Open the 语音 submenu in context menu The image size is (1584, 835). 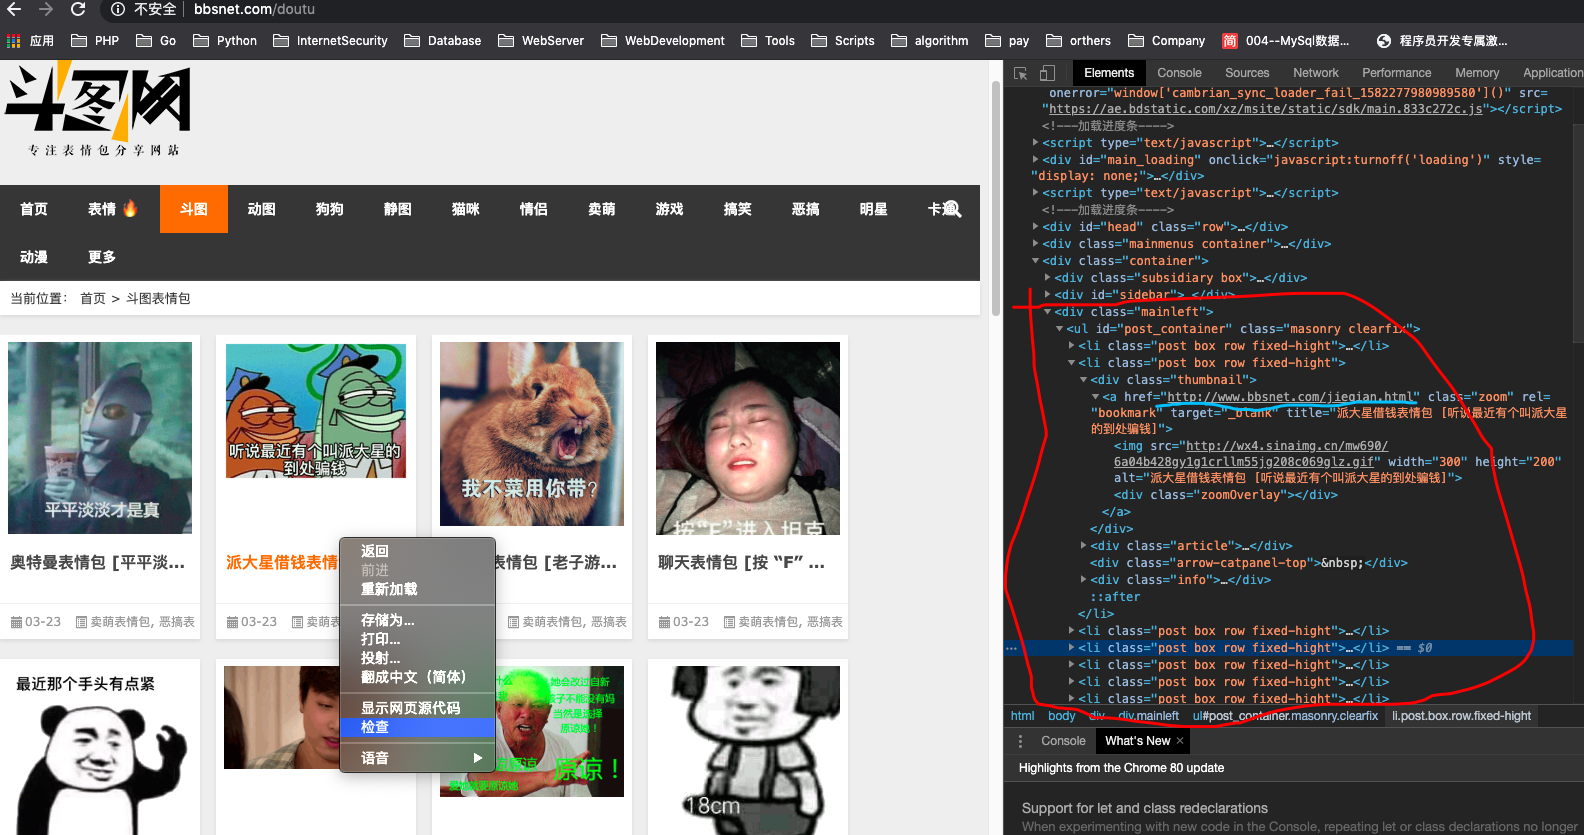pos(417,758)
